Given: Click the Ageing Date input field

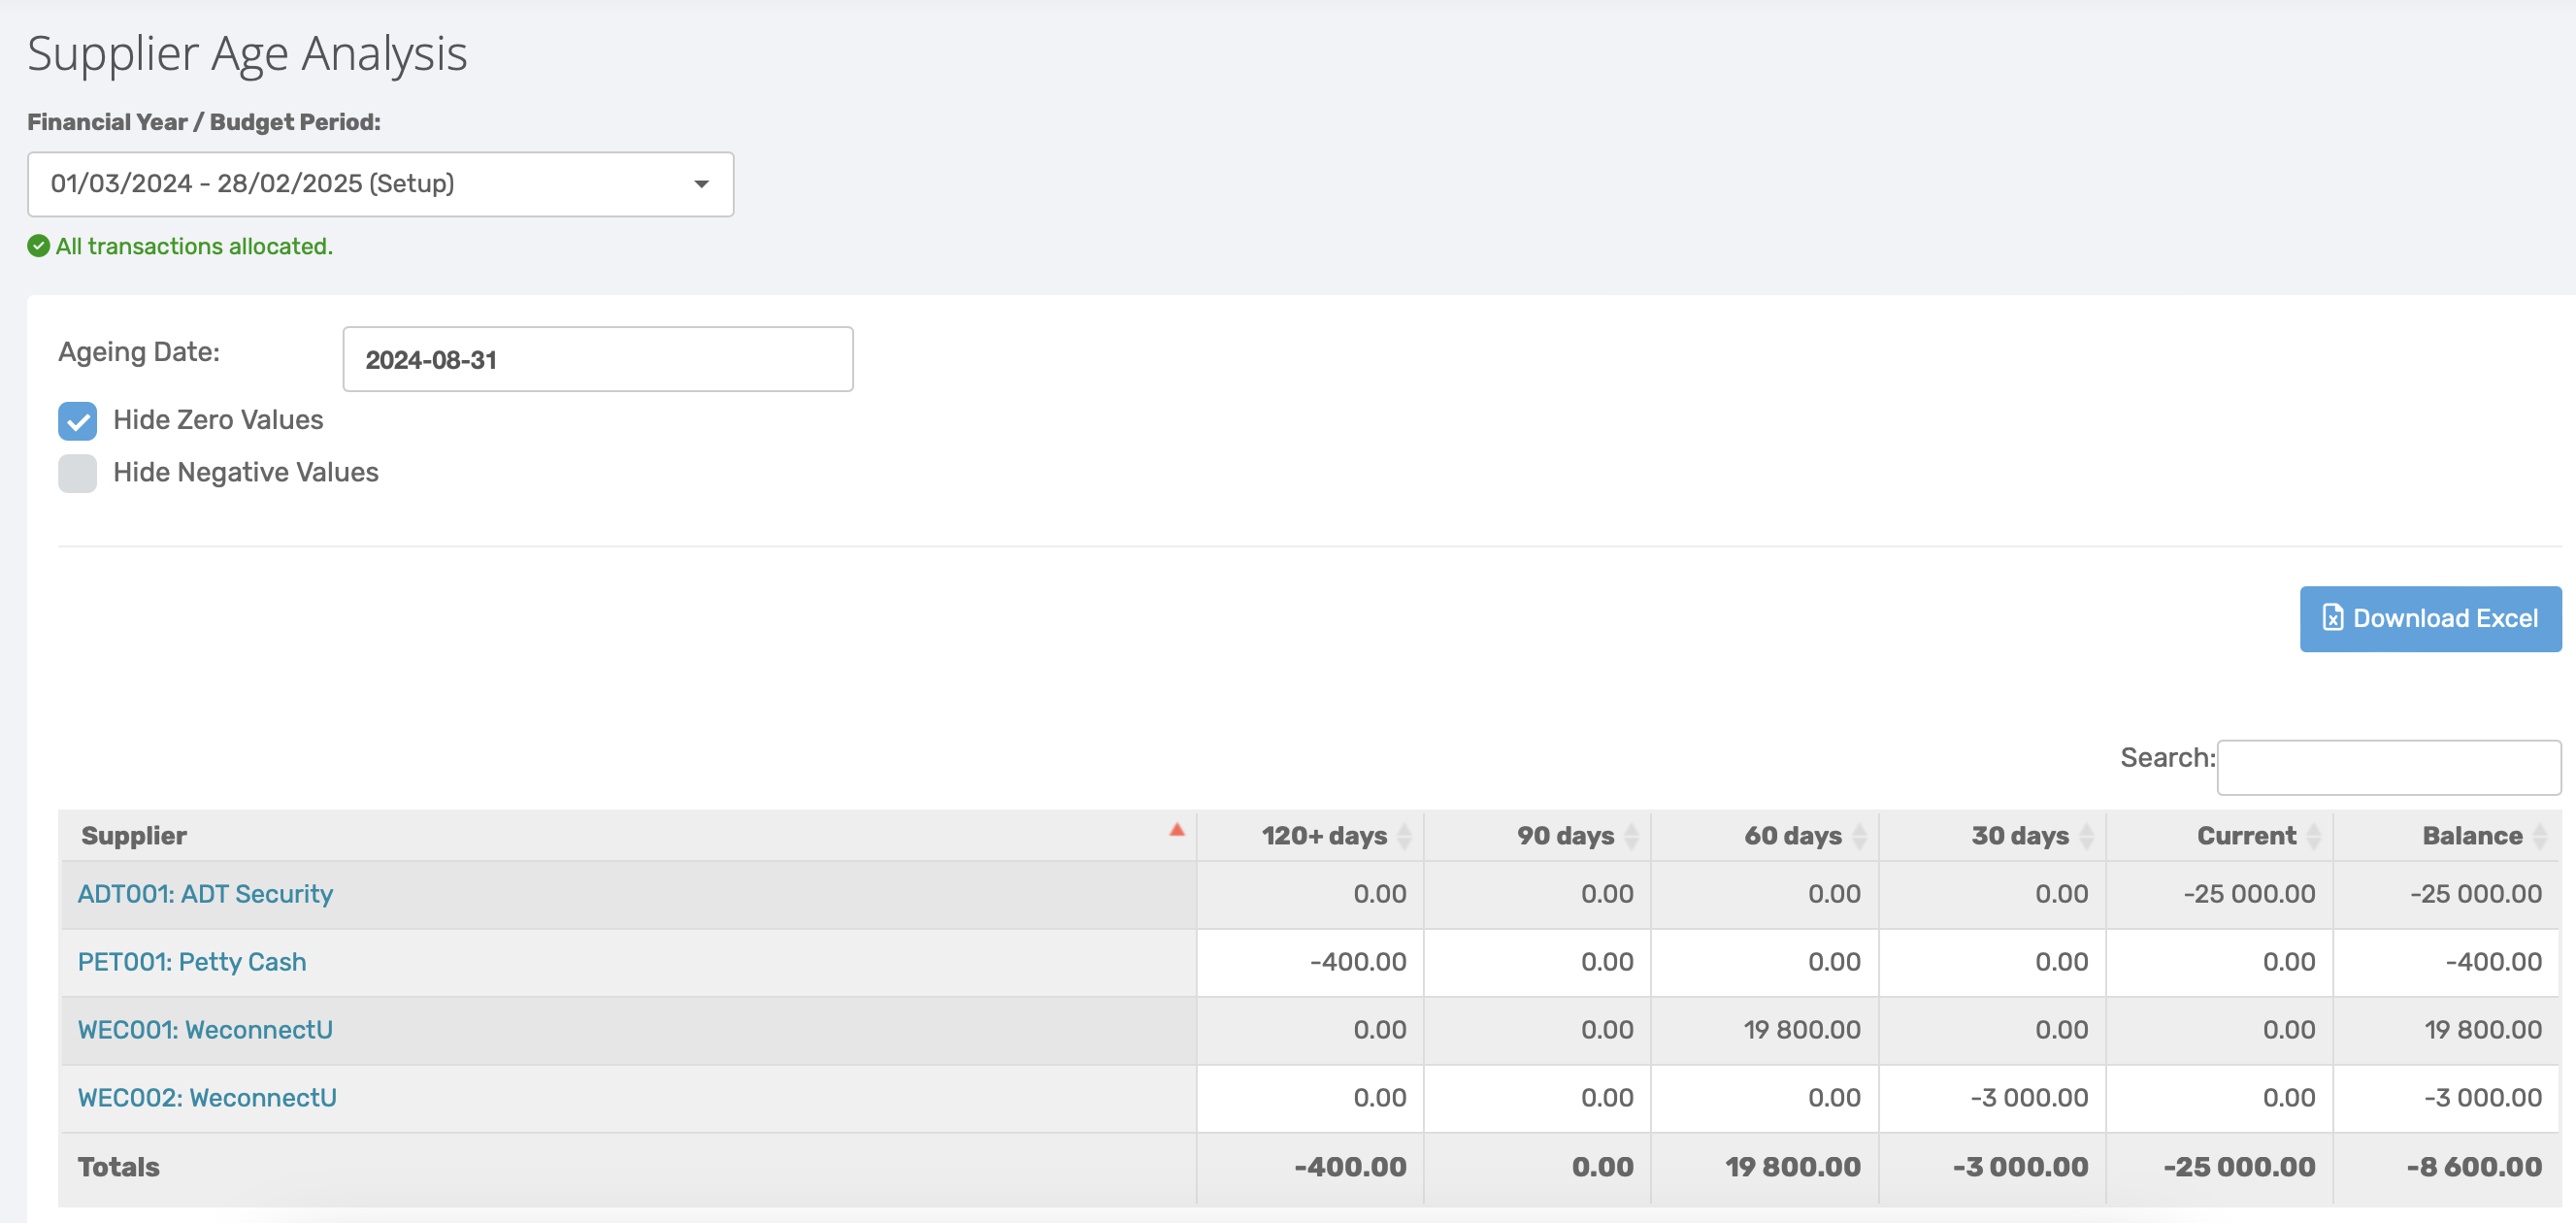Looking at the screenshot, I should click(x=597, y=360).
